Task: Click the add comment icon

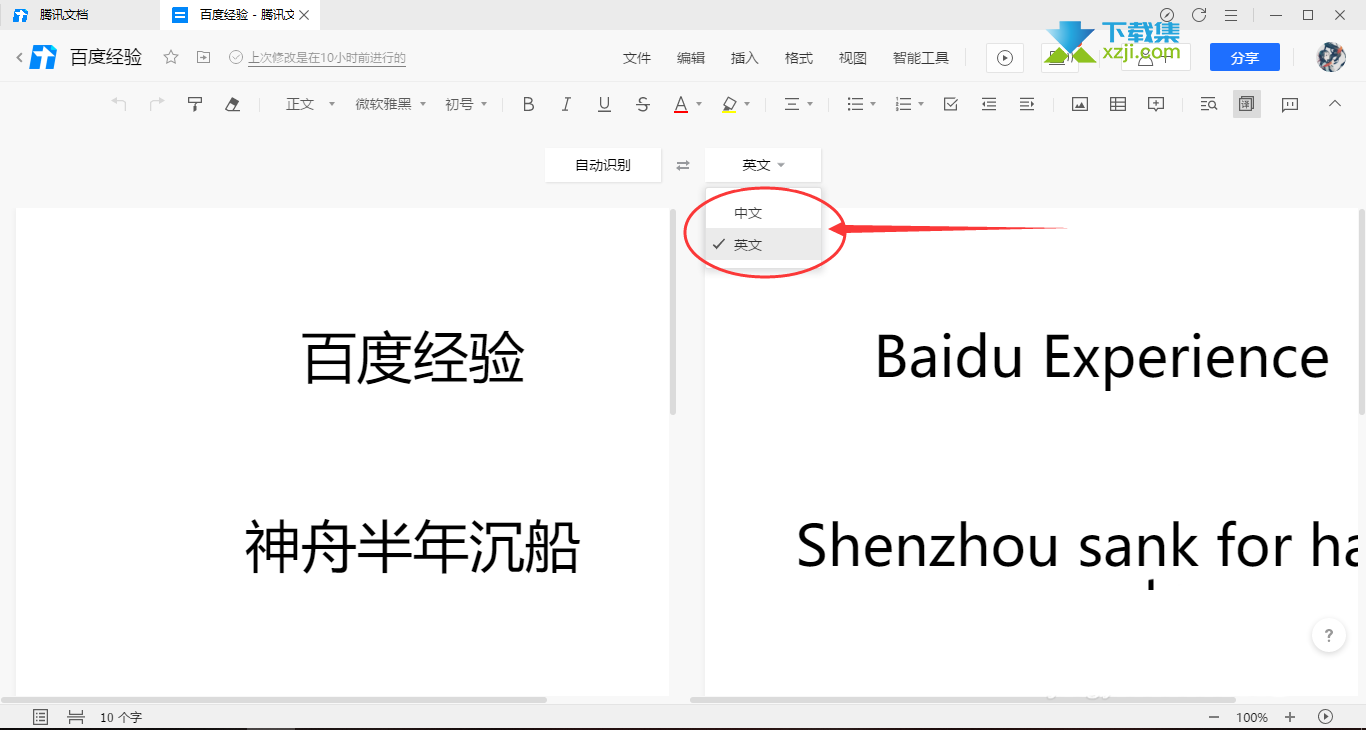Action: click(1156, 104)
